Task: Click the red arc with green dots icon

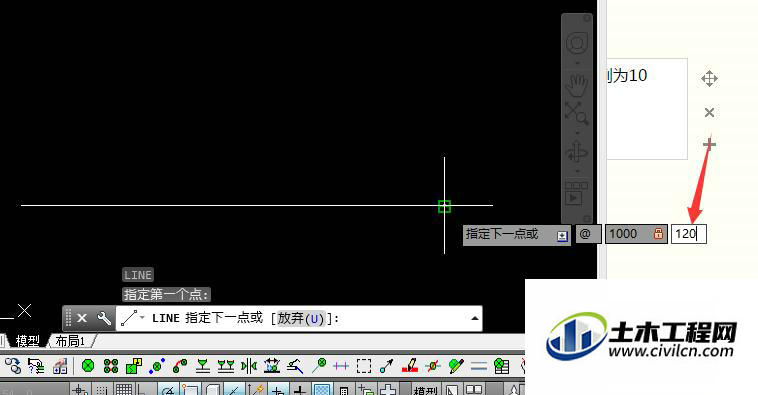Action: (x=180, y=366)
